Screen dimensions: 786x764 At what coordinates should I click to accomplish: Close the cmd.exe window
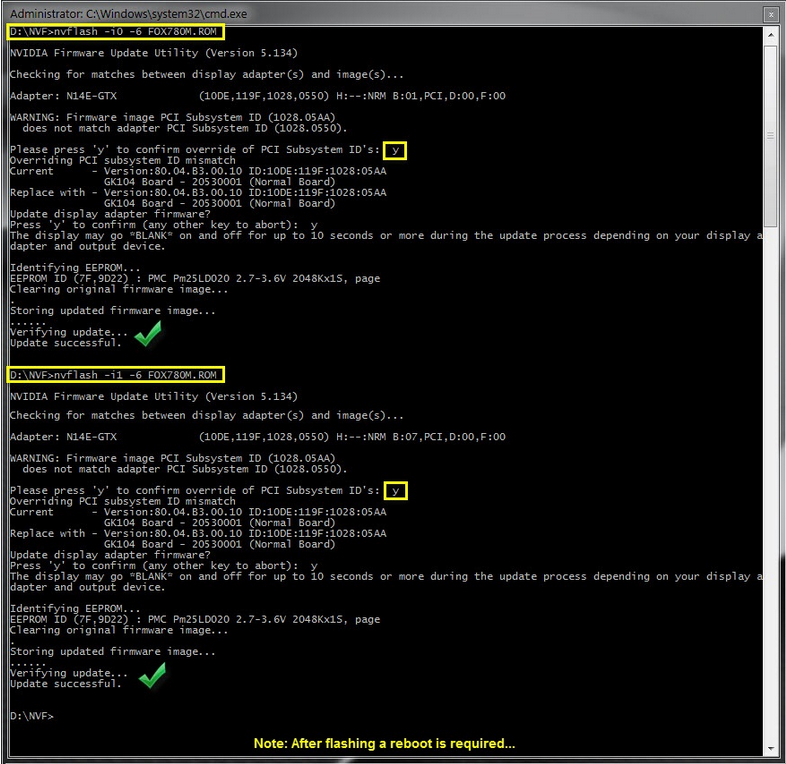770,15
